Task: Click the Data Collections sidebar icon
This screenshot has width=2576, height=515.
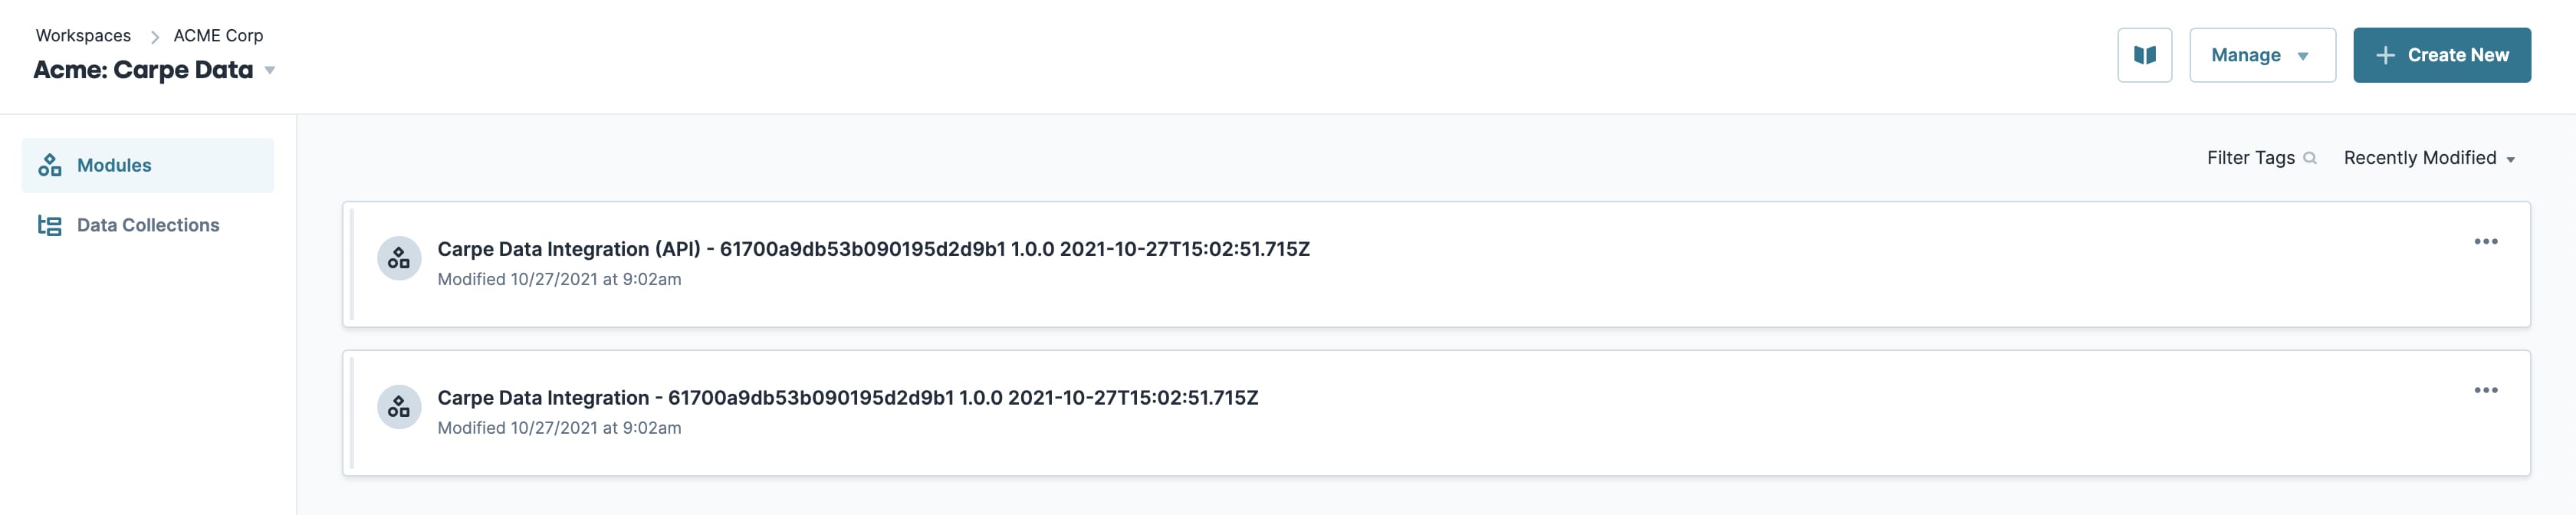Action: (x=50, y=225)
